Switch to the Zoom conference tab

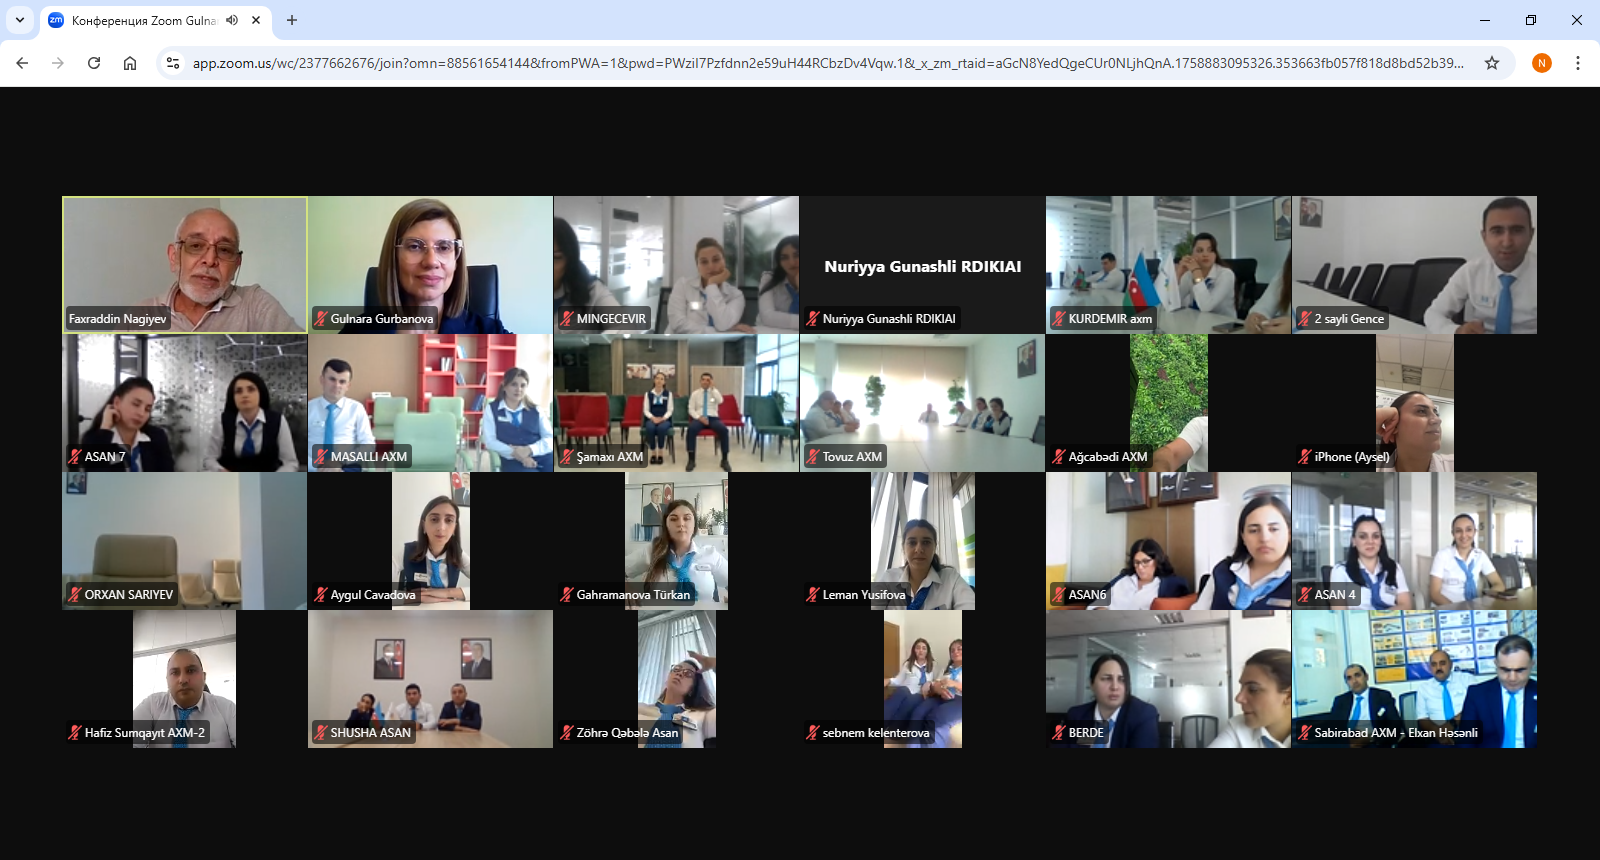pos(140,20)
